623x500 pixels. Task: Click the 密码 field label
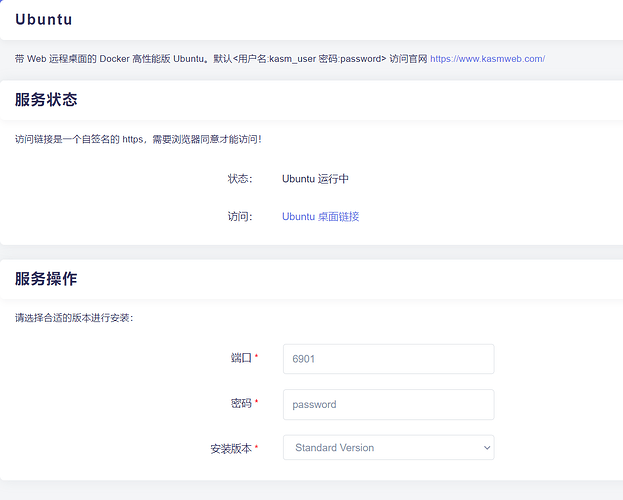[x=240, y=403]
